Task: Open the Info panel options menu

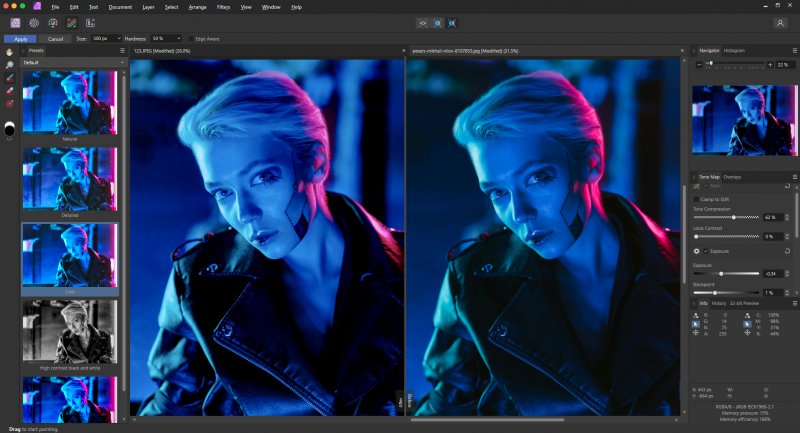Action: click(794, 303)
